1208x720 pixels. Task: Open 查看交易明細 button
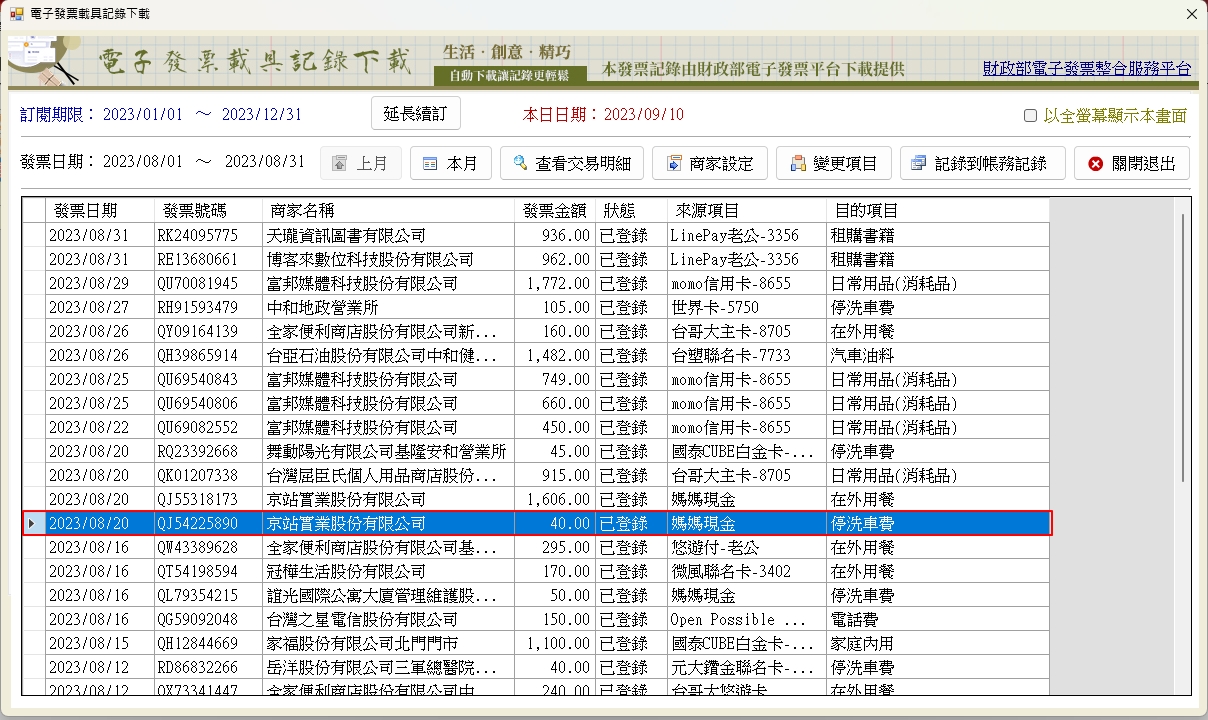point(572,163)
